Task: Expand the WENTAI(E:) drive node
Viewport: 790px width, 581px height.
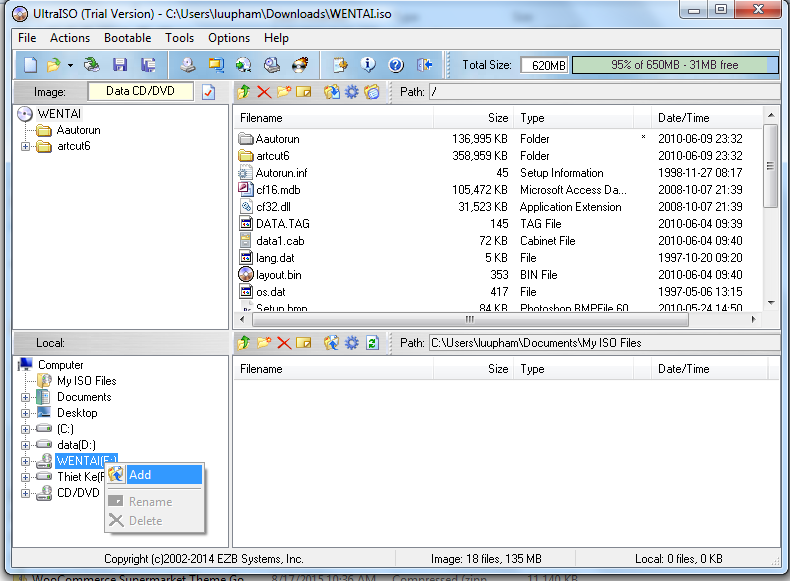Action: pos(25,462)
